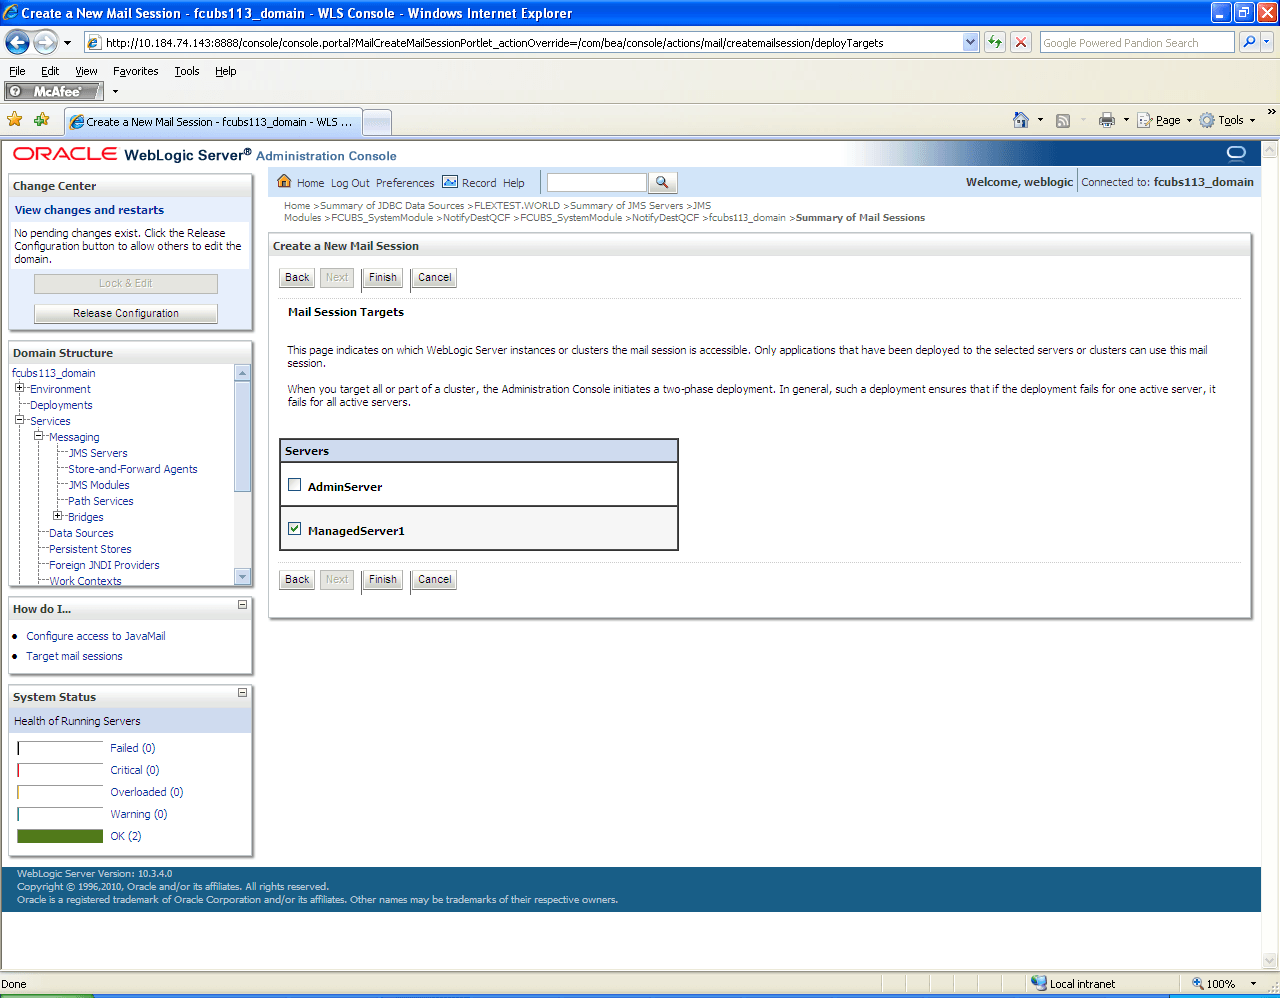Image resolution: width=1280 pixels, height=998 pixels.
Task: Click the Print icon
Action: (1106, 120)
